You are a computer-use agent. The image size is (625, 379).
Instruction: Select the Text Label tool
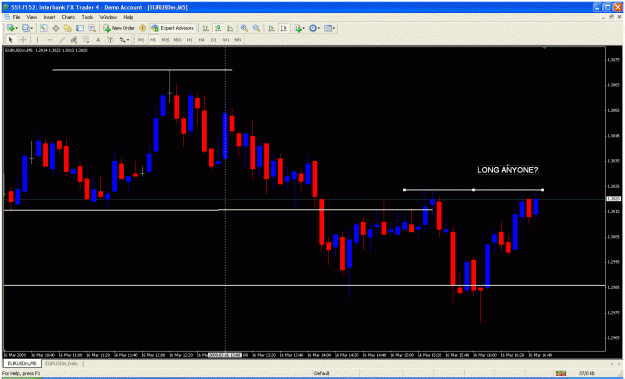(x=110, y=40)
